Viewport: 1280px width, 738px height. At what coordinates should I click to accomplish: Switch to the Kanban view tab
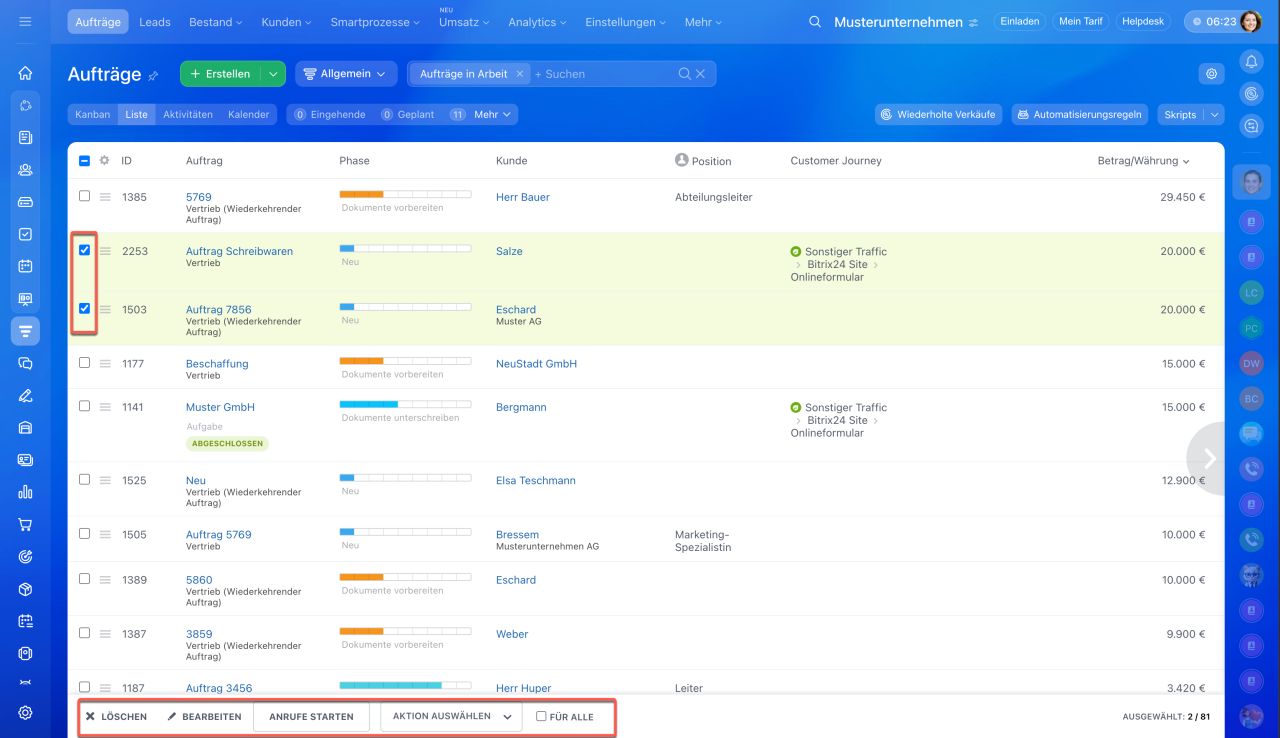[92, 115]
